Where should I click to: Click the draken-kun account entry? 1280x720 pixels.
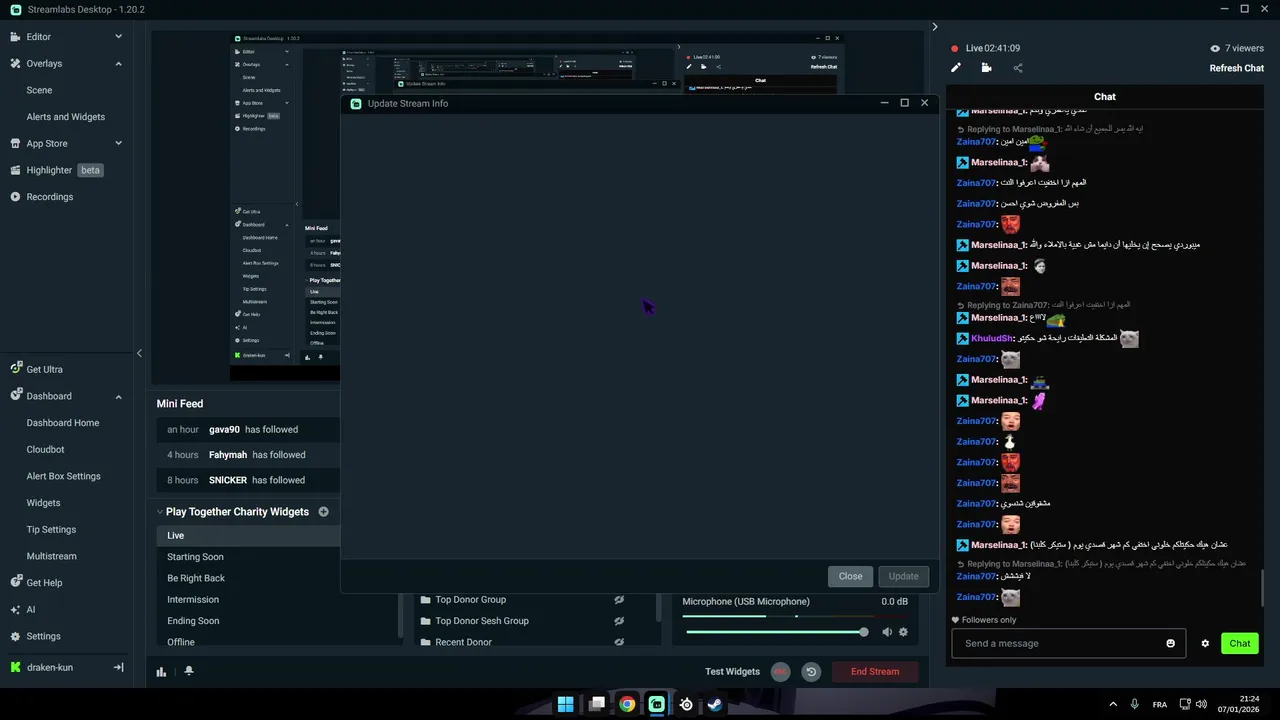pos(49,667)
